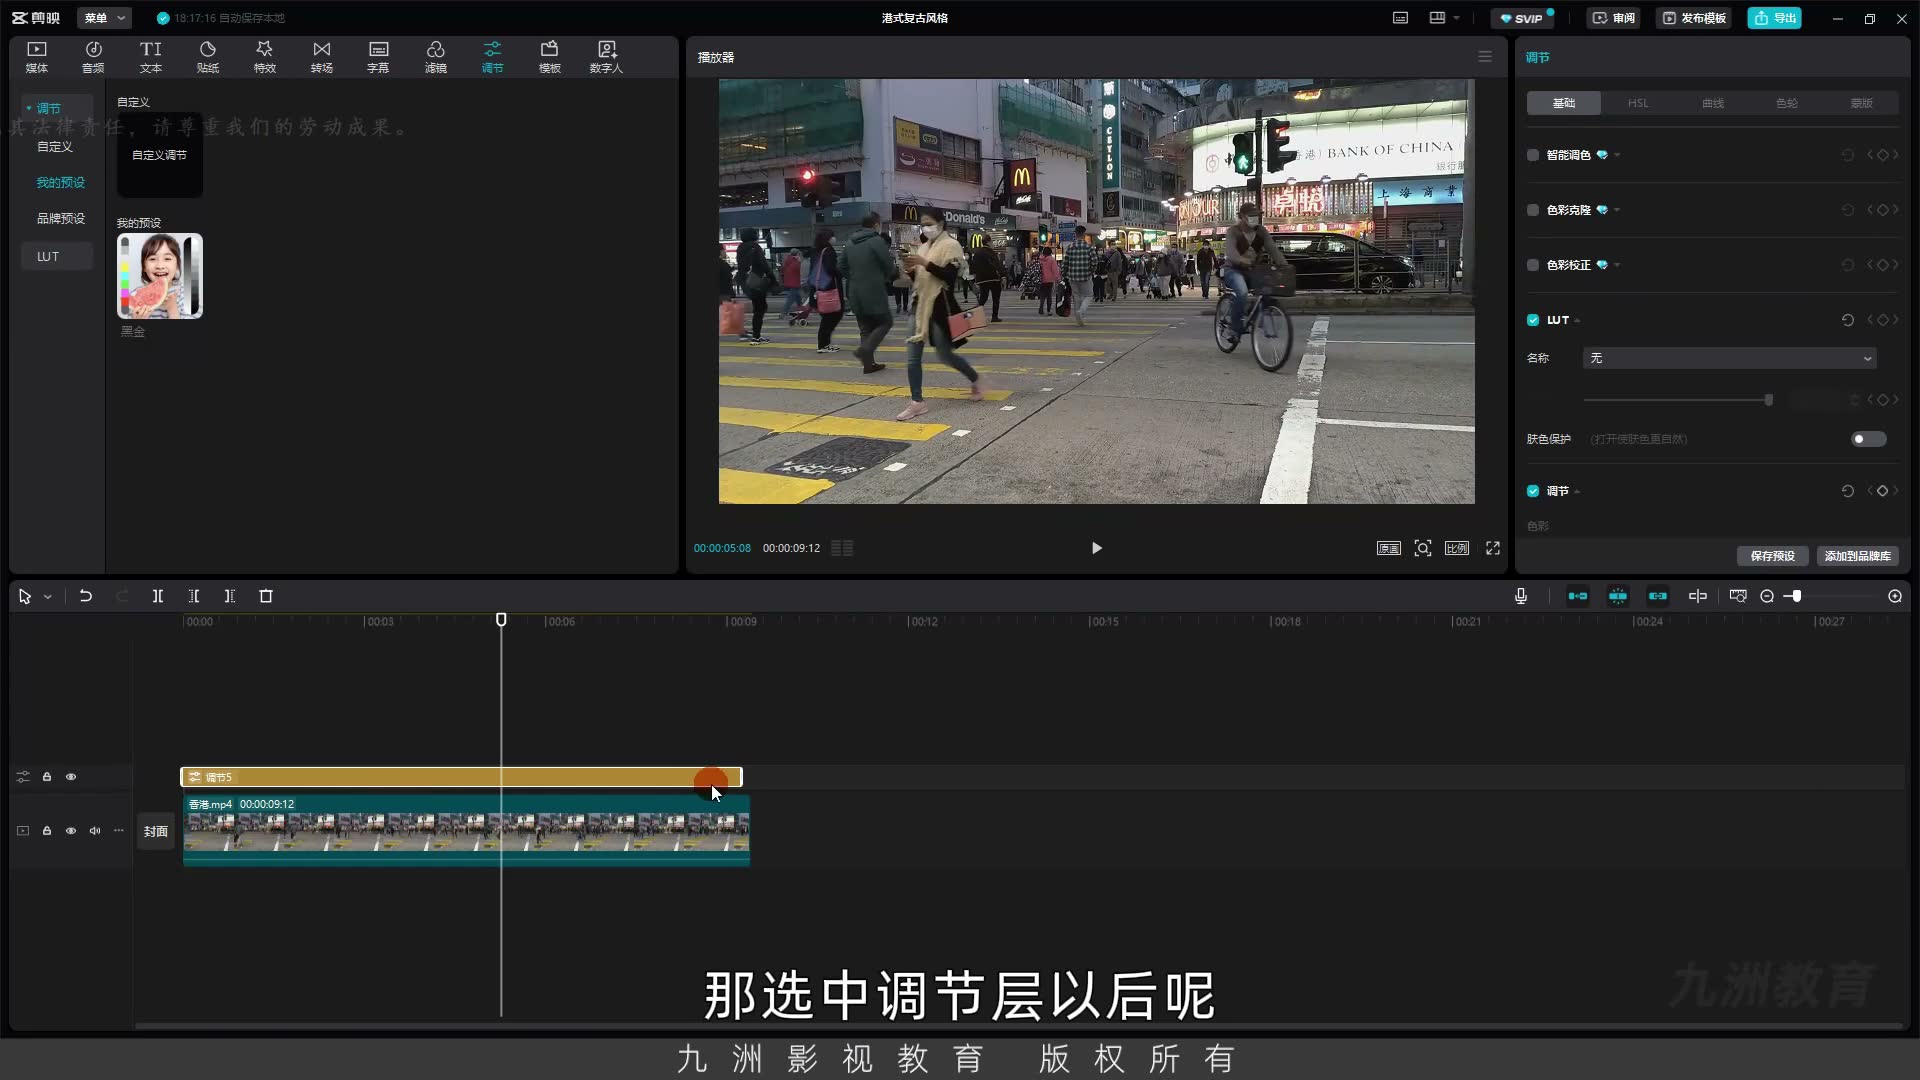
Task: Open the 数字人 digital human panel
Action: click(606, 57)
